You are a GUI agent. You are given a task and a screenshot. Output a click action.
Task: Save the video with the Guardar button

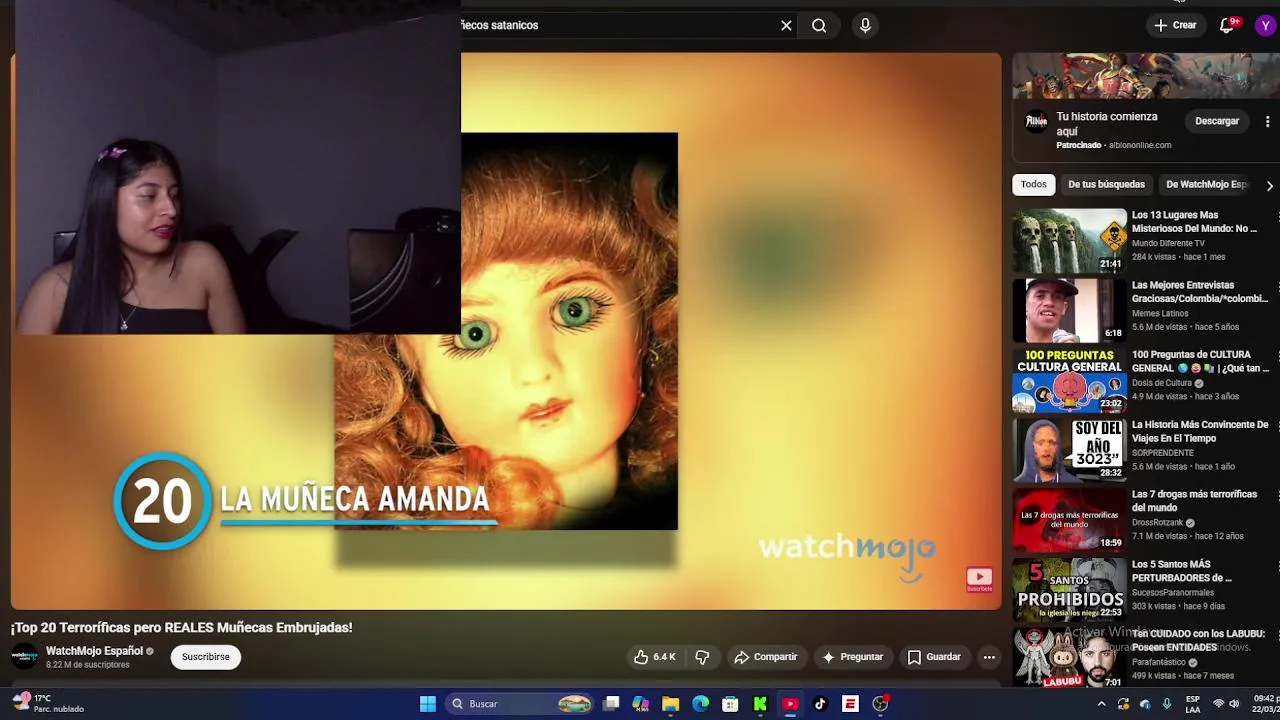tap(934, 657)
